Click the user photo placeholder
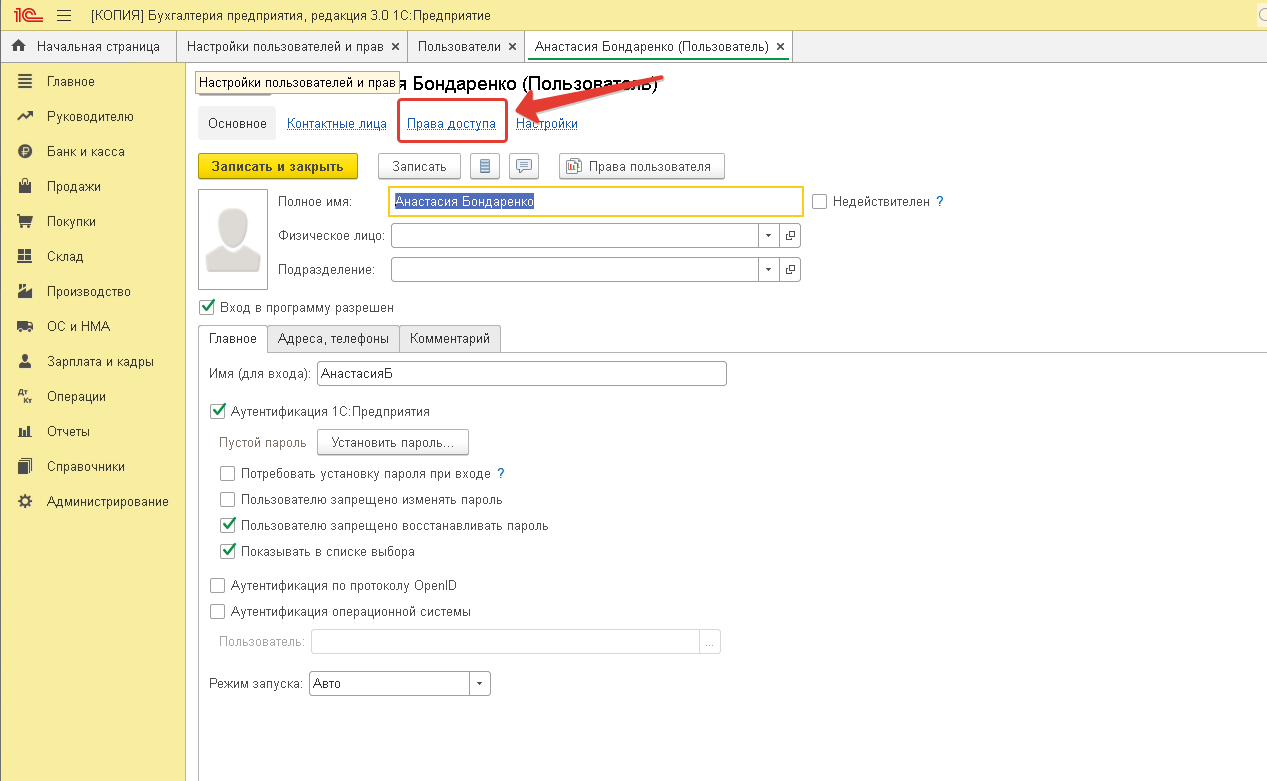Viewport: 1267px width, 781px height. pos(233,239)
